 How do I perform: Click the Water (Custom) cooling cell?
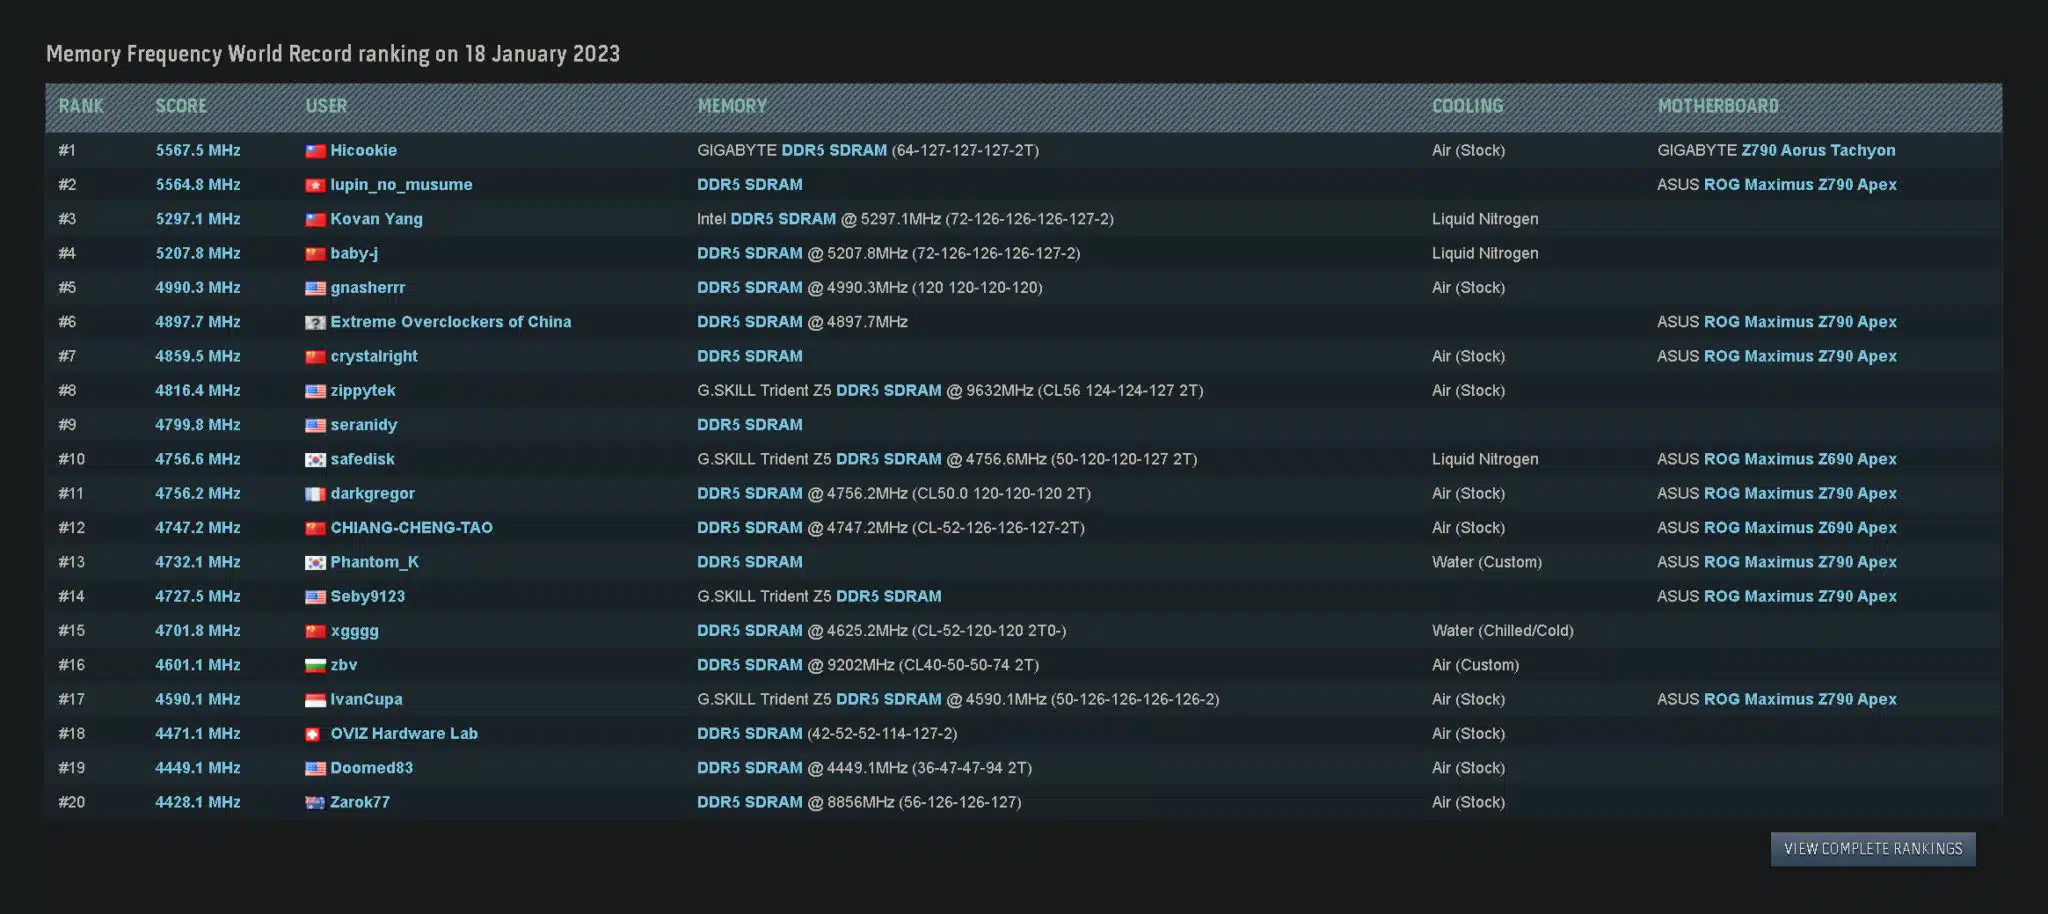pos(1487,562)
